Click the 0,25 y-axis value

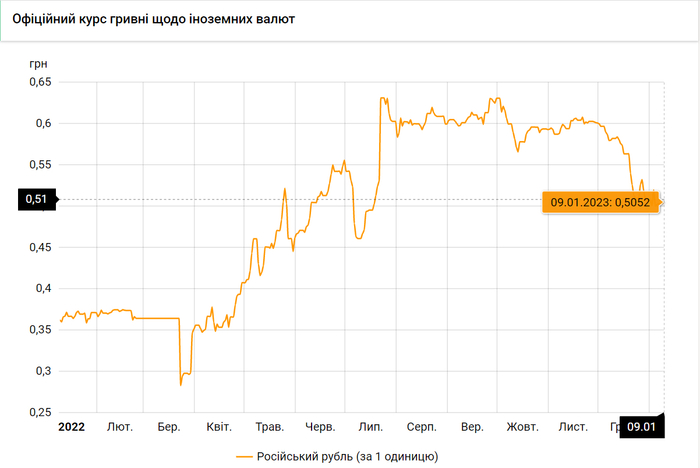35,412
